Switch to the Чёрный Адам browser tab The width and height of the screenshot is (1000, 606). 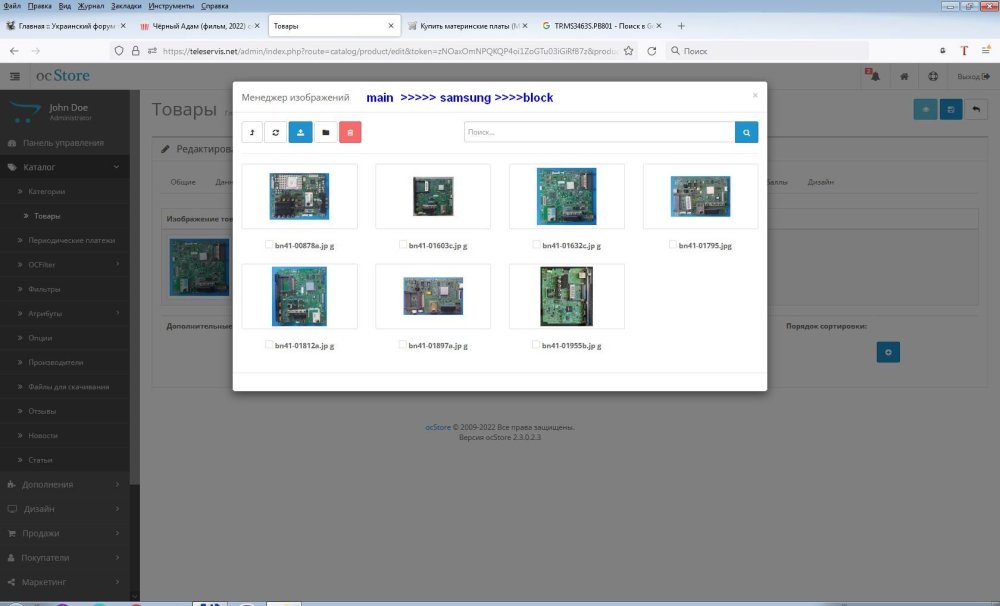click(x=196, y=25)
